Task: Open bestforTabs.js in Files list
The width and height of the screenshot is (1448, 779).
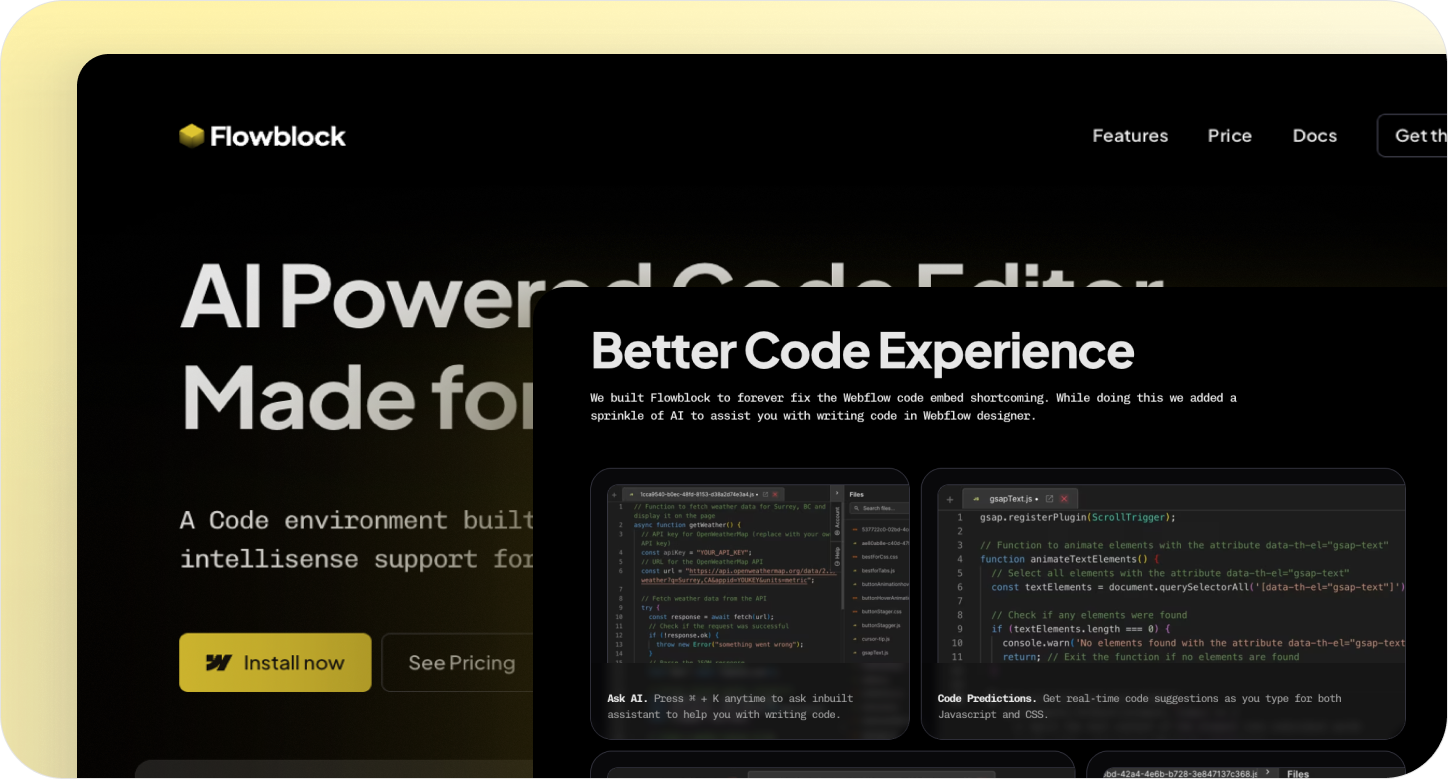Action: click(873, 571)
